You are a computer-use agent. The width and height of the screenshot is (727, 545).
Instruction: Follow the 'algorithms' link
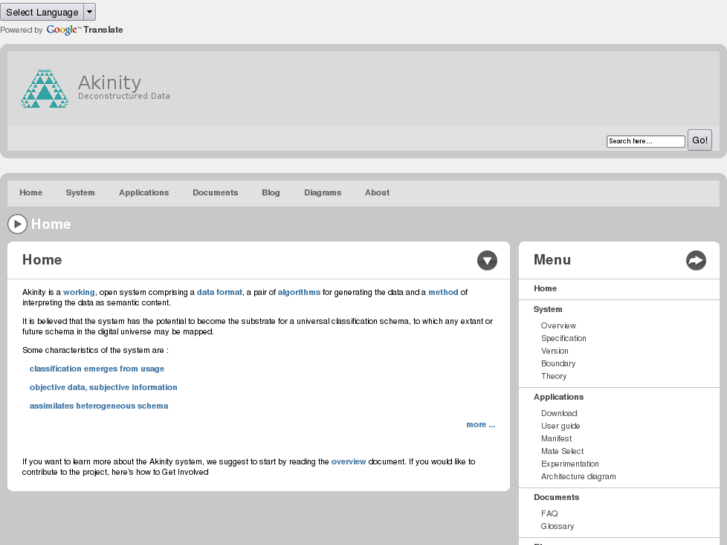pos(299,292)
